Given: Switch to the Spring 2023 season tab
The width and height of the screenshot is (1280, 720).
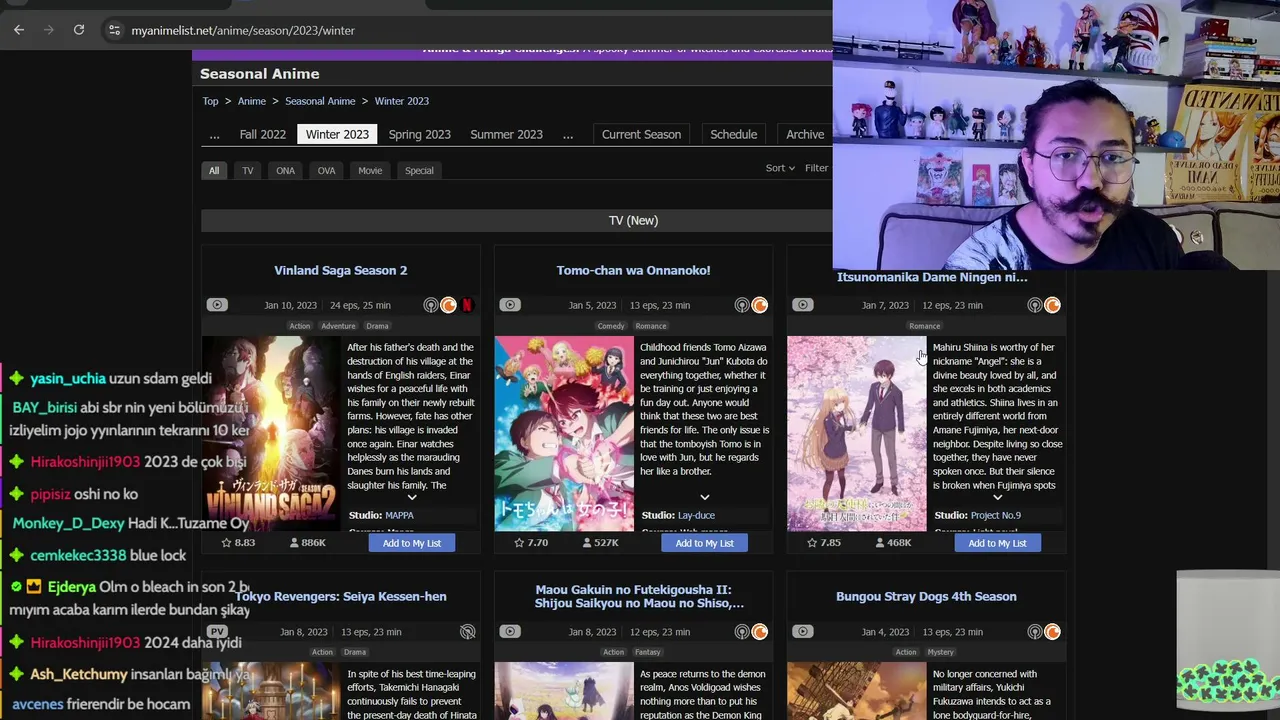Looking at the screenshot, I should [x=420, y=134].
